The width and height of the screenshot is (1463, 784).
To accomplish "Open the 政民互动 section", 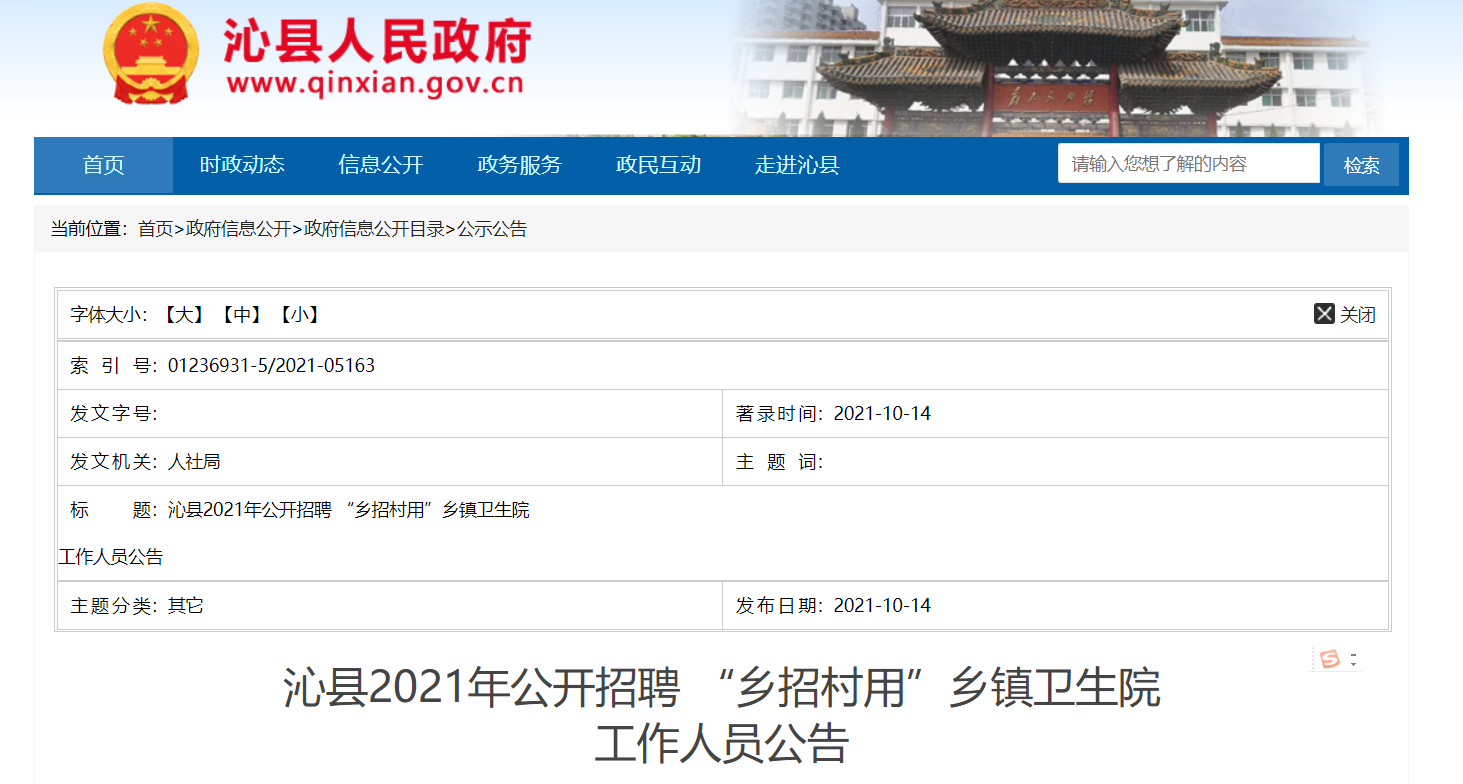I will [x=658, y=165].
